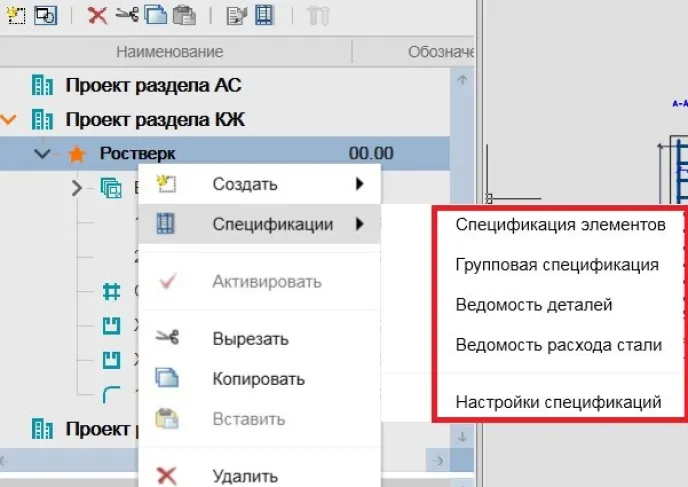
Task: Collapse the Проект раздела КЖ node
Action: (x=9, y=120)
